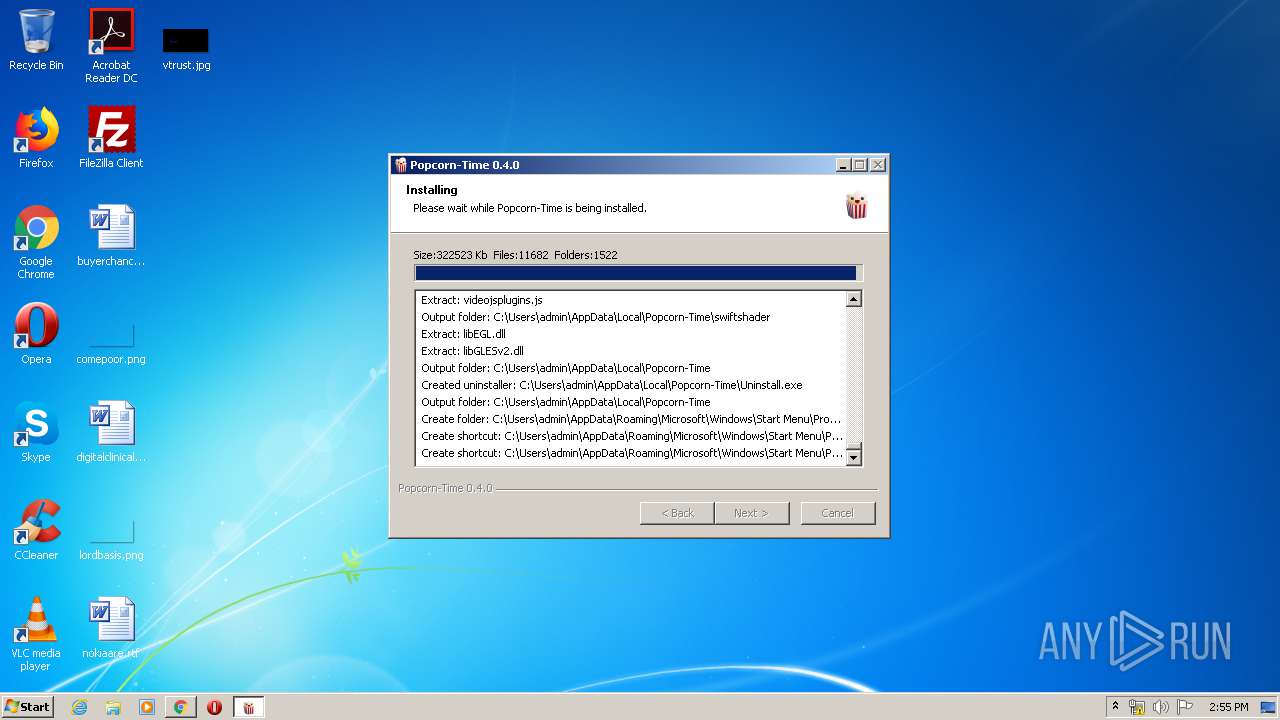Open the network tray icon
1280x720 pixels.
coord(1137,707)
